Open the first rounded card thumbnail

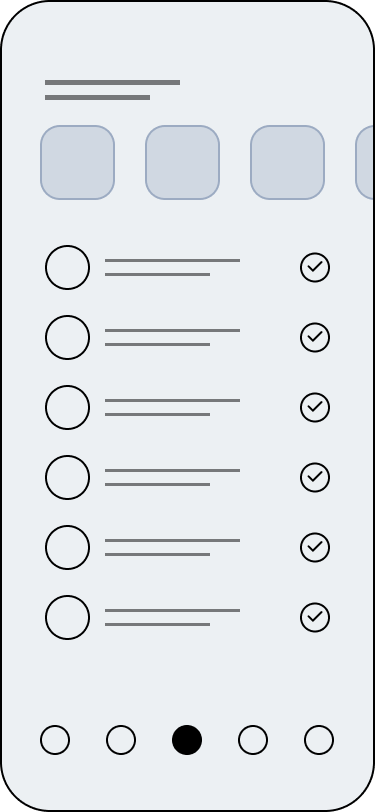click(78, 163)
